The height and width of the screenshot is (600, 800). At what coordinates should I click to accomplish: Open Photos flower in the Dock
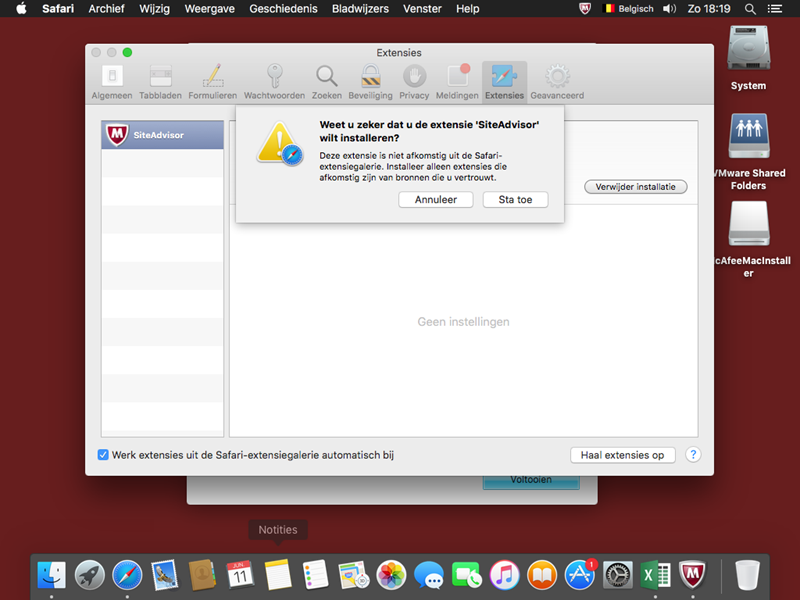pyautogui.click(x=391, y=575)
